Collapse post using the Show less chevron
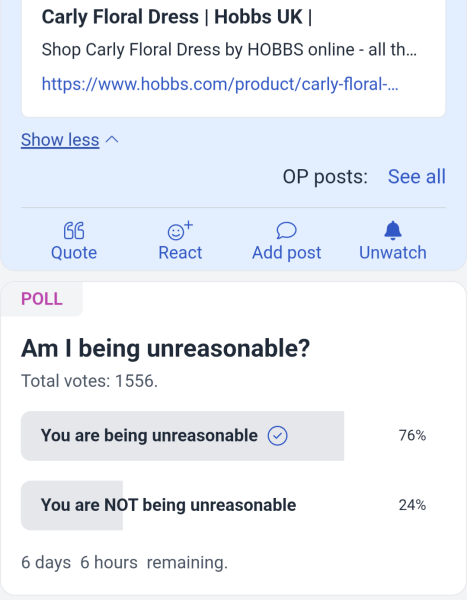Image resolution: width=467 pixels, height=600 pixels. coord(112,140)
